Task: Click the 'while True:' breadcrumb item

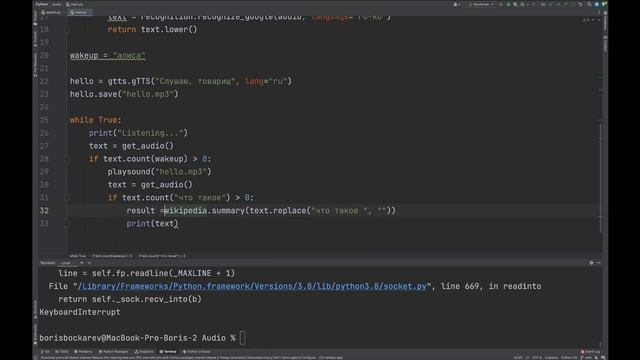Action: 78,256
